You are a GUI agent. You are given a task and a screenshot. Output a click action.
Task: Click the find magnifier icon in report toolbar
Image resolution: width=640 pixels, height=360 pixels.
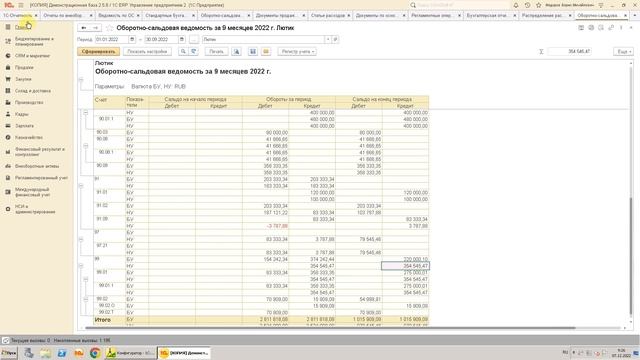(183, 51)
